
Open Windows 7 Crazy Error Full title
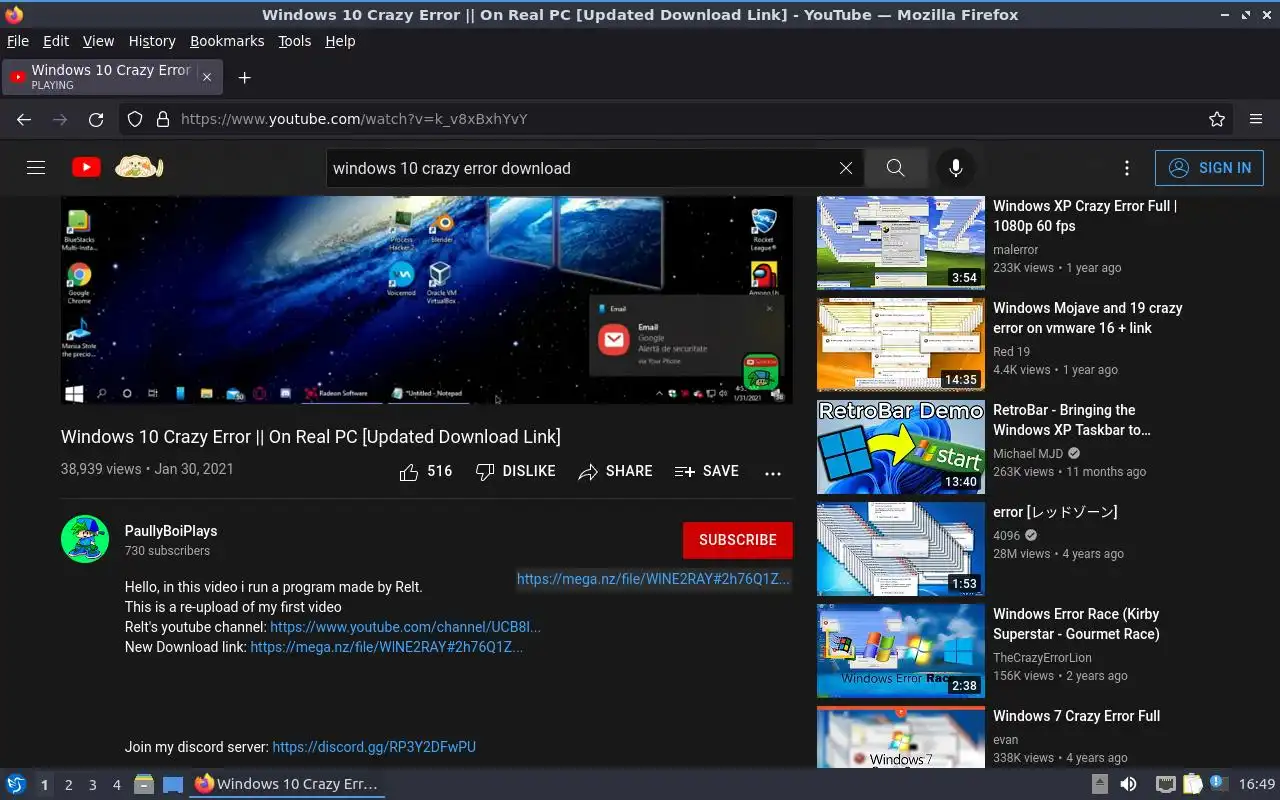click(x=1077, y=716)
